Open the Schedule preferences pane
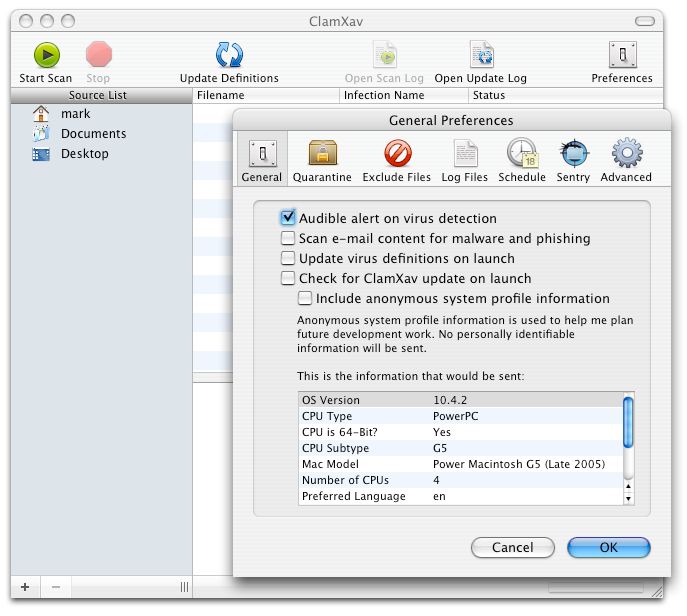Viewport: 687px width, 616px height. (522, 154)
